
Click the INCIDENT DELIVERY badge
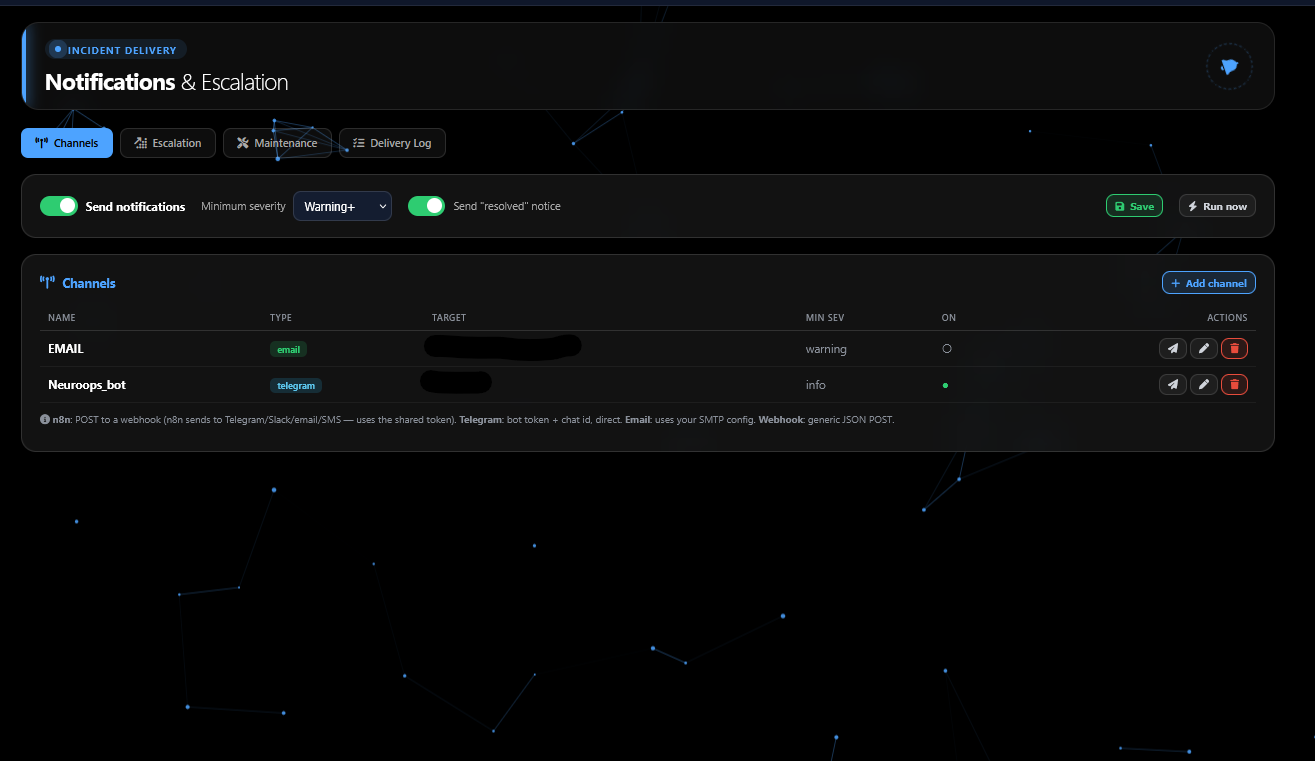click(116, 50)
